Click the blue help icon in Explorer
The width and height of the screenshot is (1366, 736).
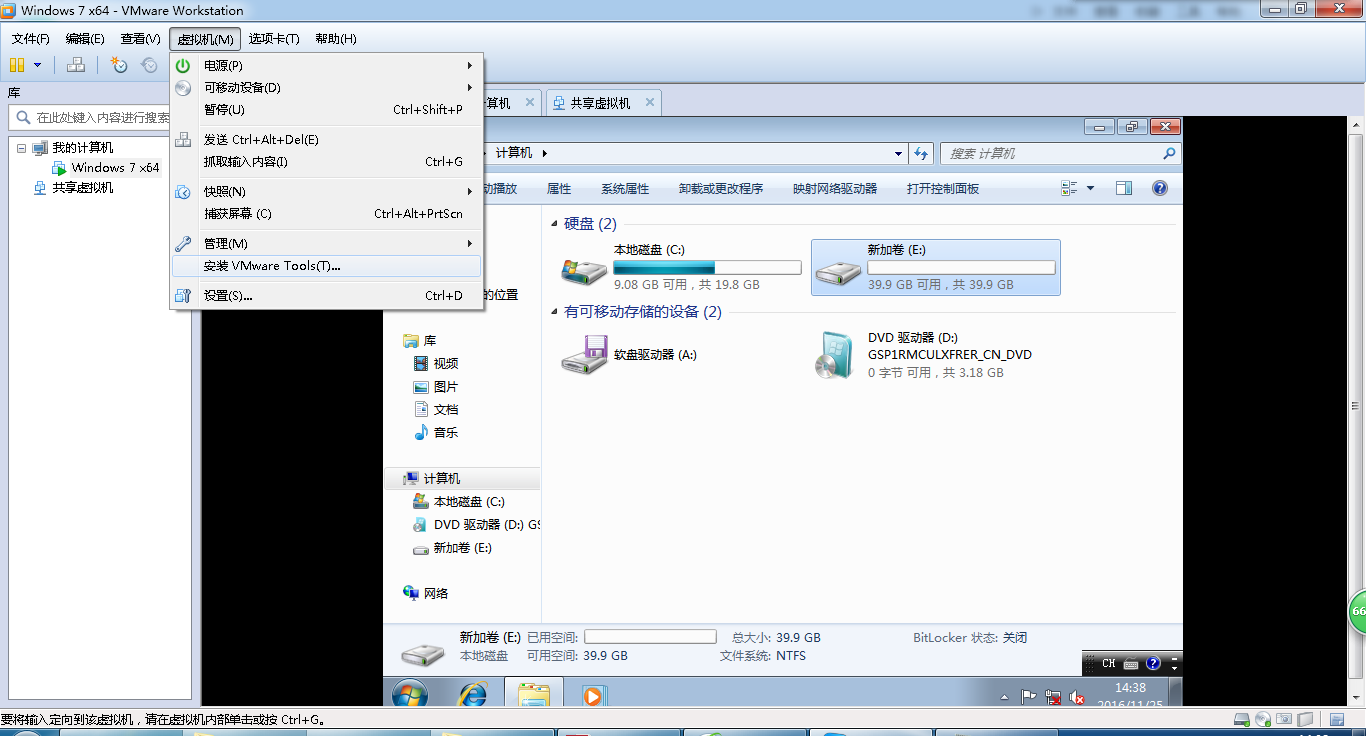[x=1160, y=188]
